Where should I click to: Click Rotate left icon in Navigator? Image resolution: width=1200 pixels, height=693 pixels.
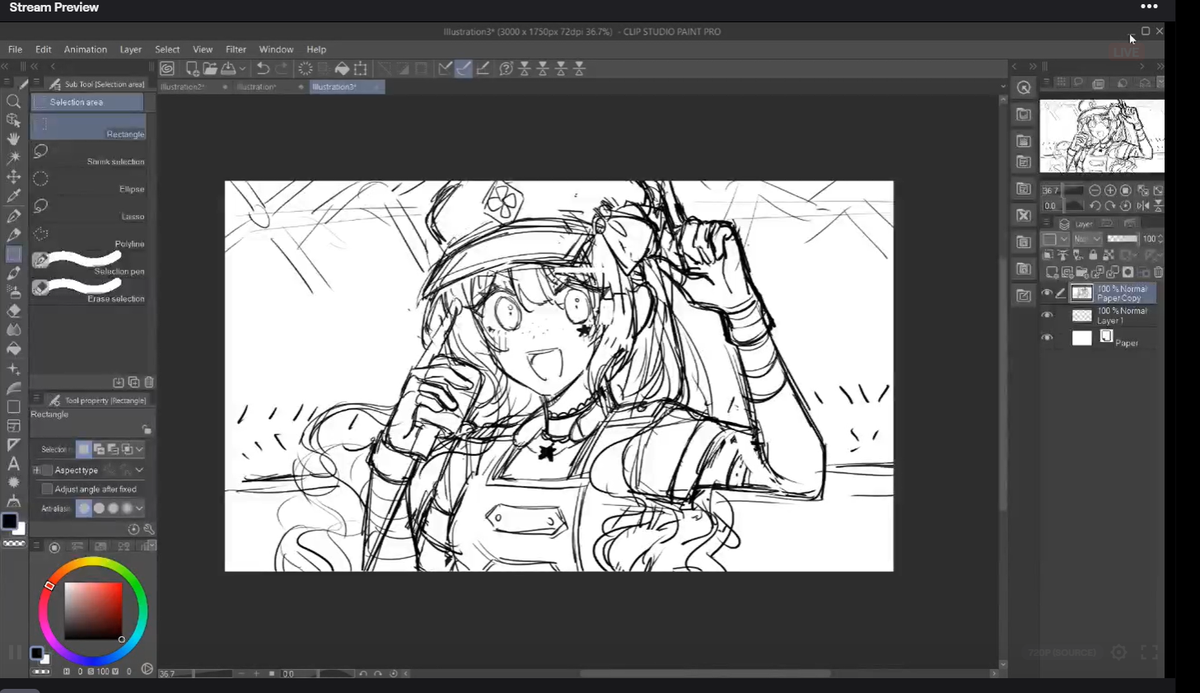(1095, 205)
